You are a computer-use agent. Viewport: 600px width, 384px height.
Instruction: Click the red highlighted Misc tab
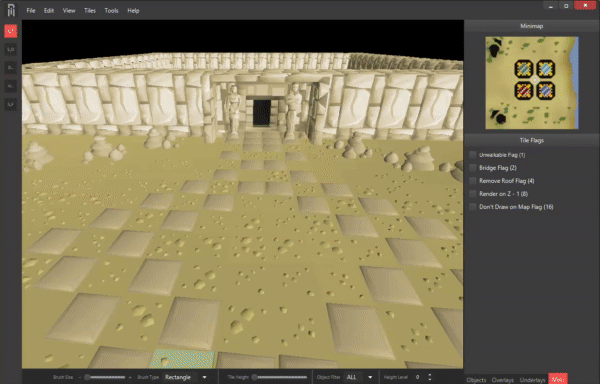pos(558,379)
